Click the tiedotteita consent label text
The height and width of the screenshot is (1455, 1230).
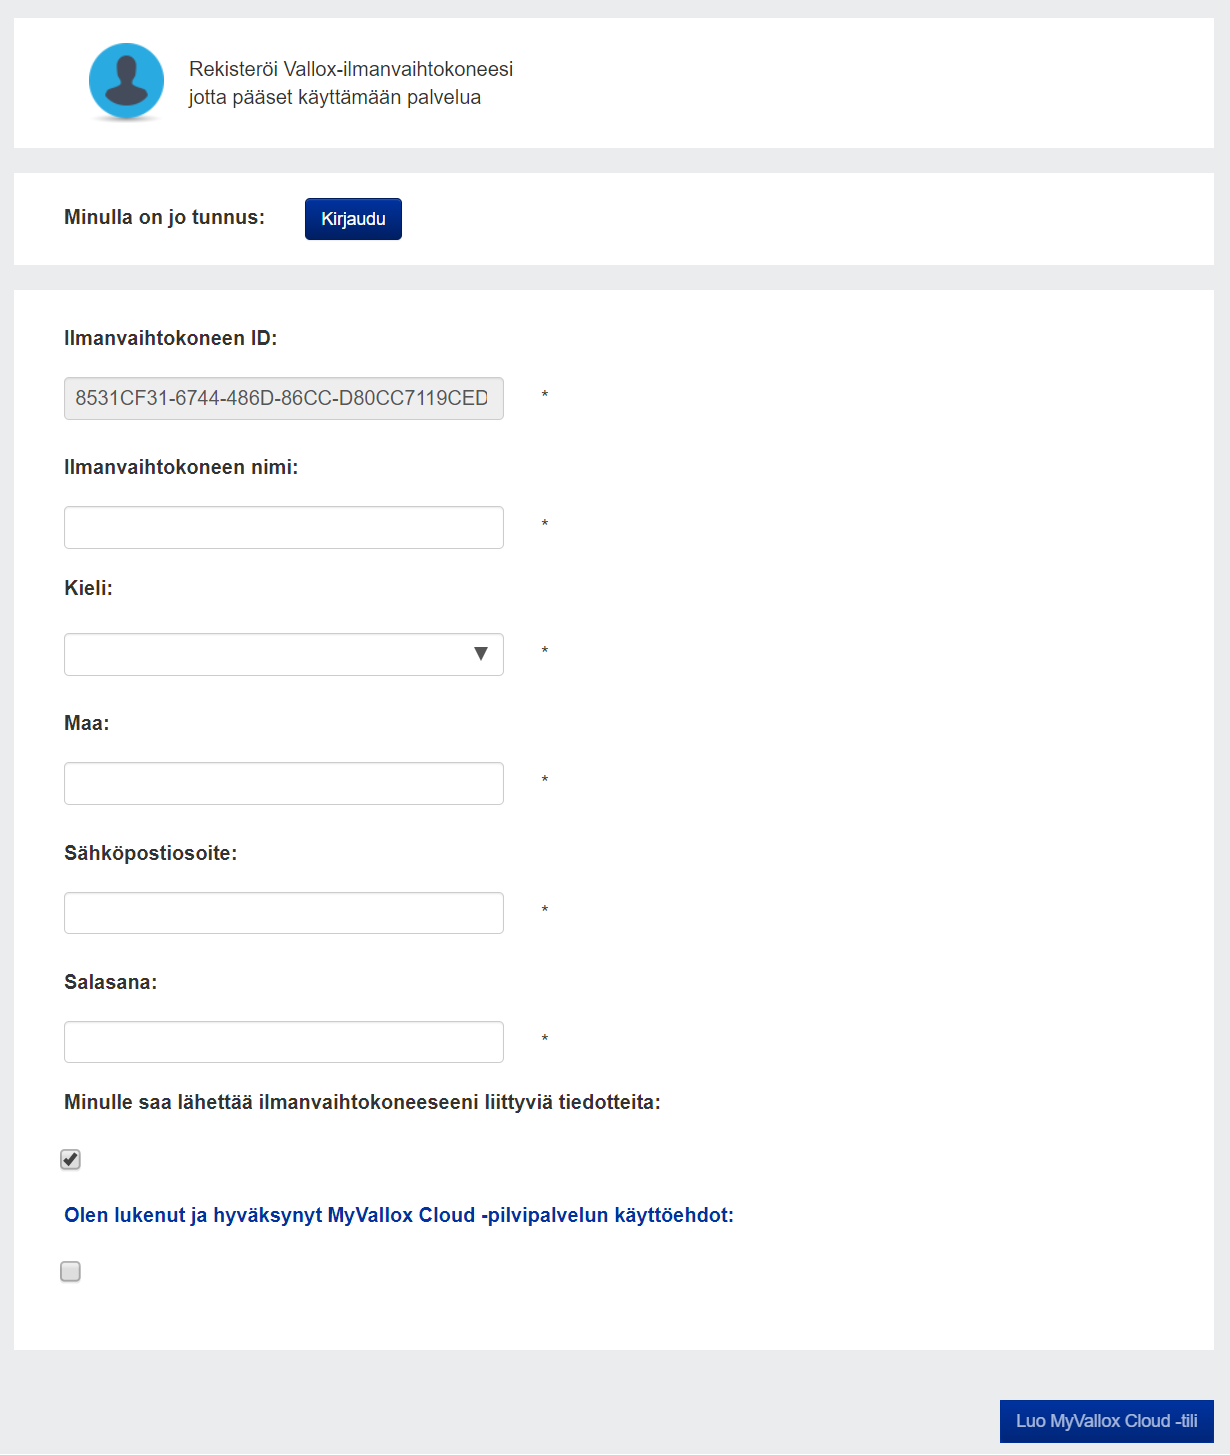point(362,1102)
